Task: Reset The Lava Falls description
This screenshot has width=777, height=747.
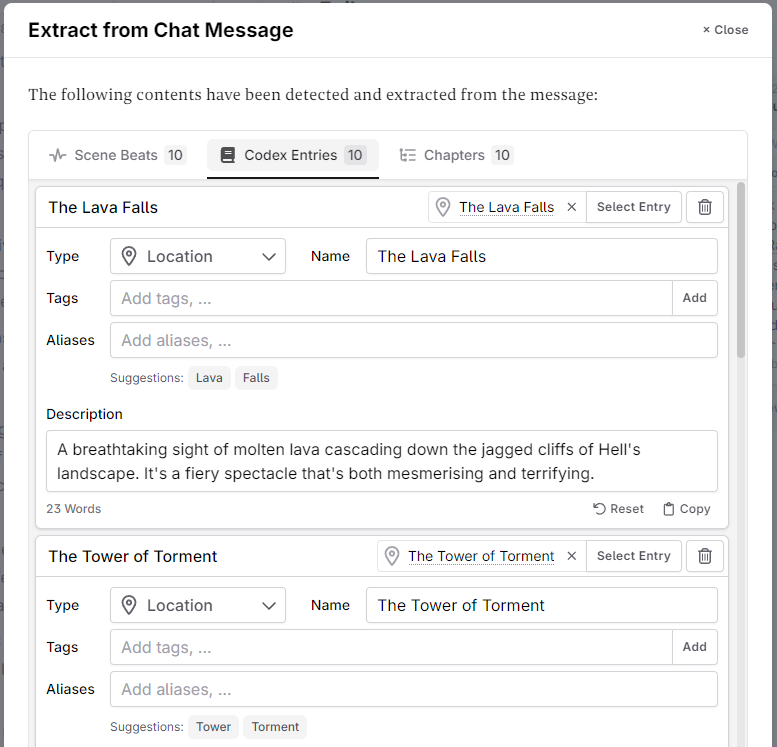Action: pos(618,509)
